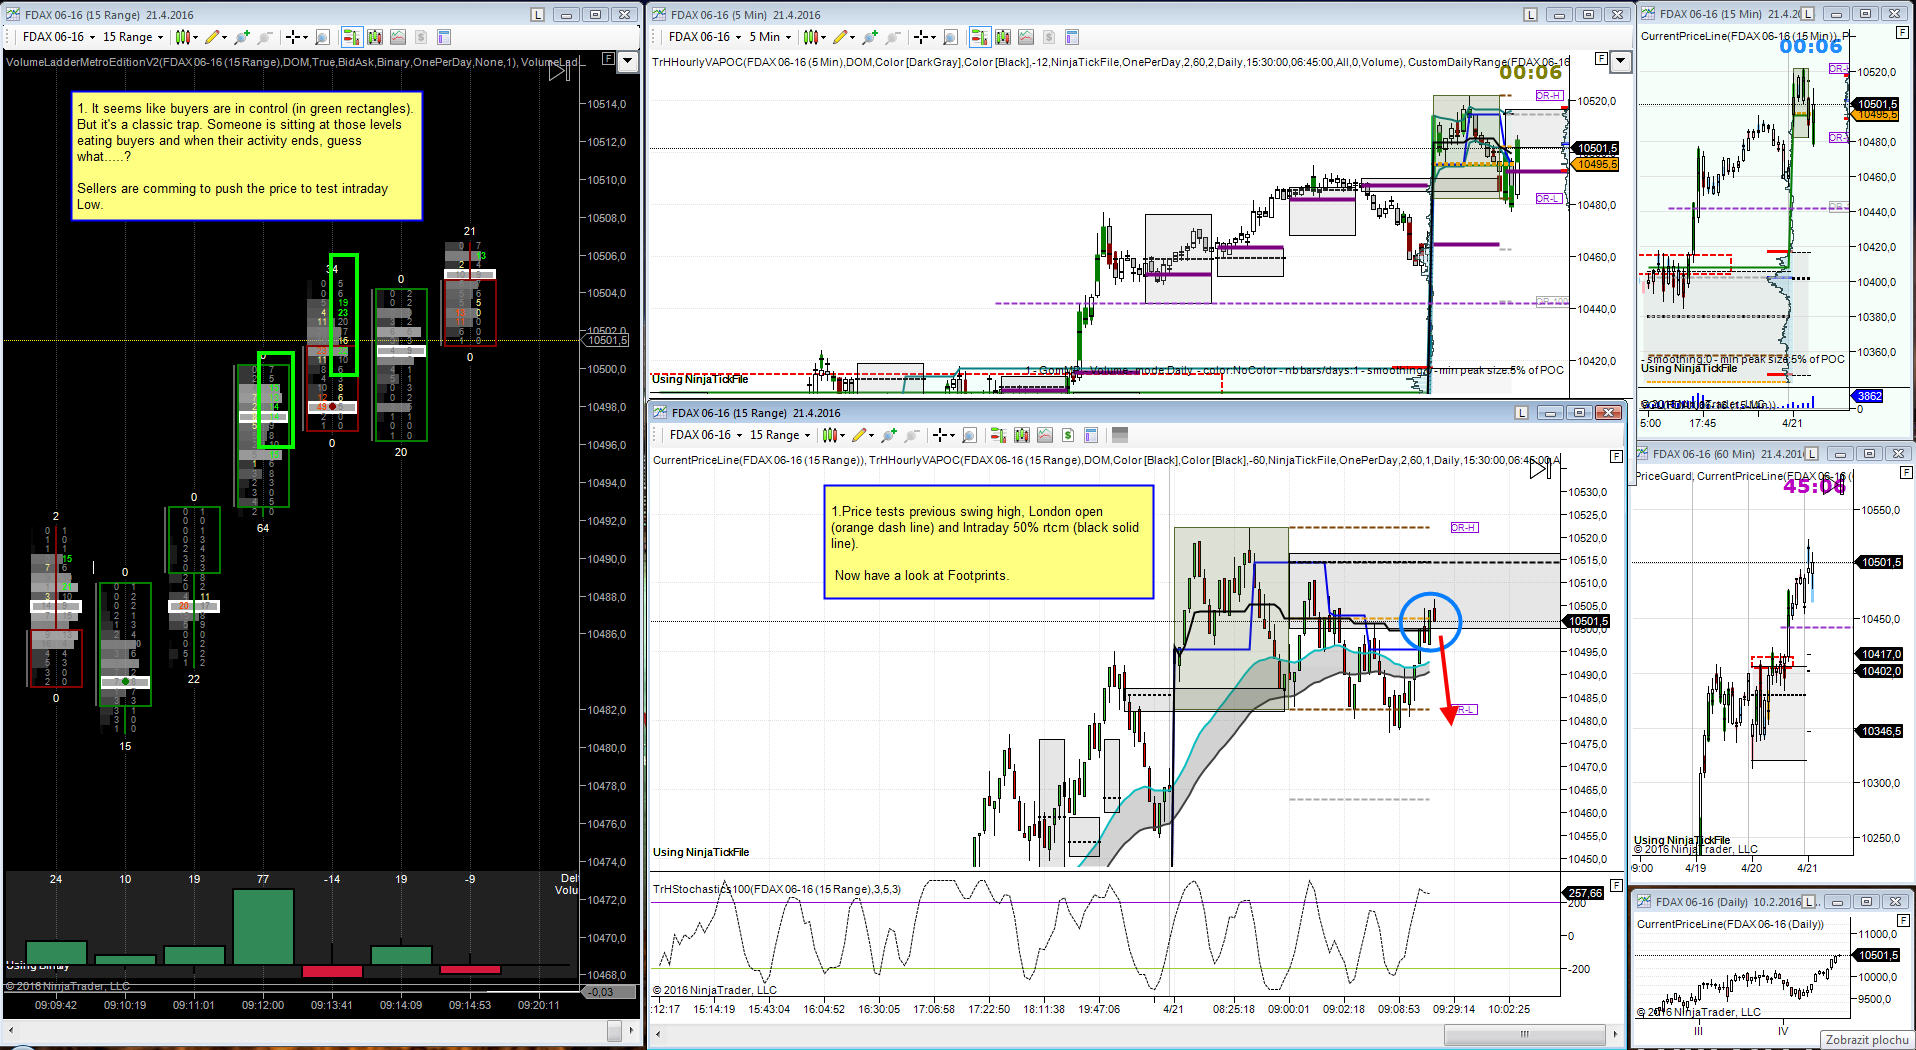Toggle L link button on left Range chart
Viewport: 1916px width, 1050px height.
[538, 15]
